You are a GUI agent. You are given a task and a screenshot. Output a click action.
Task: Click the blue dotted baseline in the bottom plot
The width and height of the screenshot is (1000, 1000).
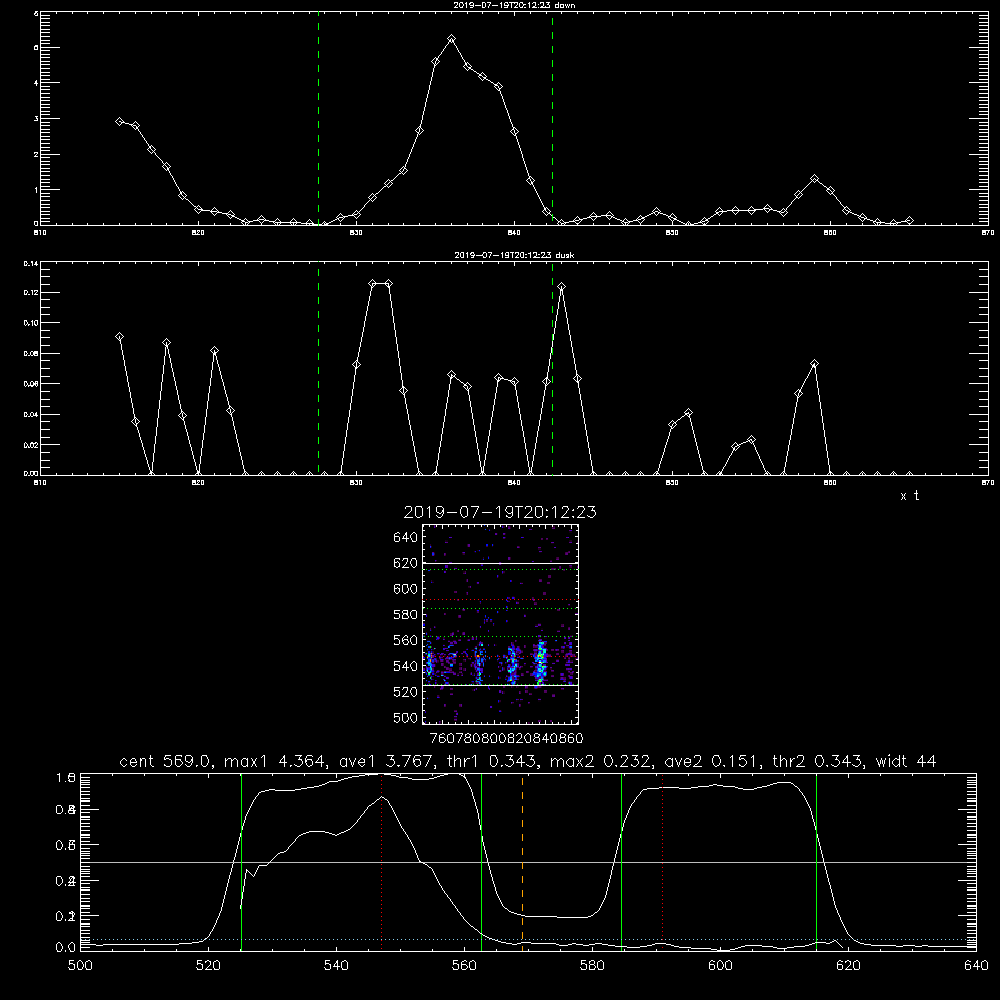tap(528, 939)
